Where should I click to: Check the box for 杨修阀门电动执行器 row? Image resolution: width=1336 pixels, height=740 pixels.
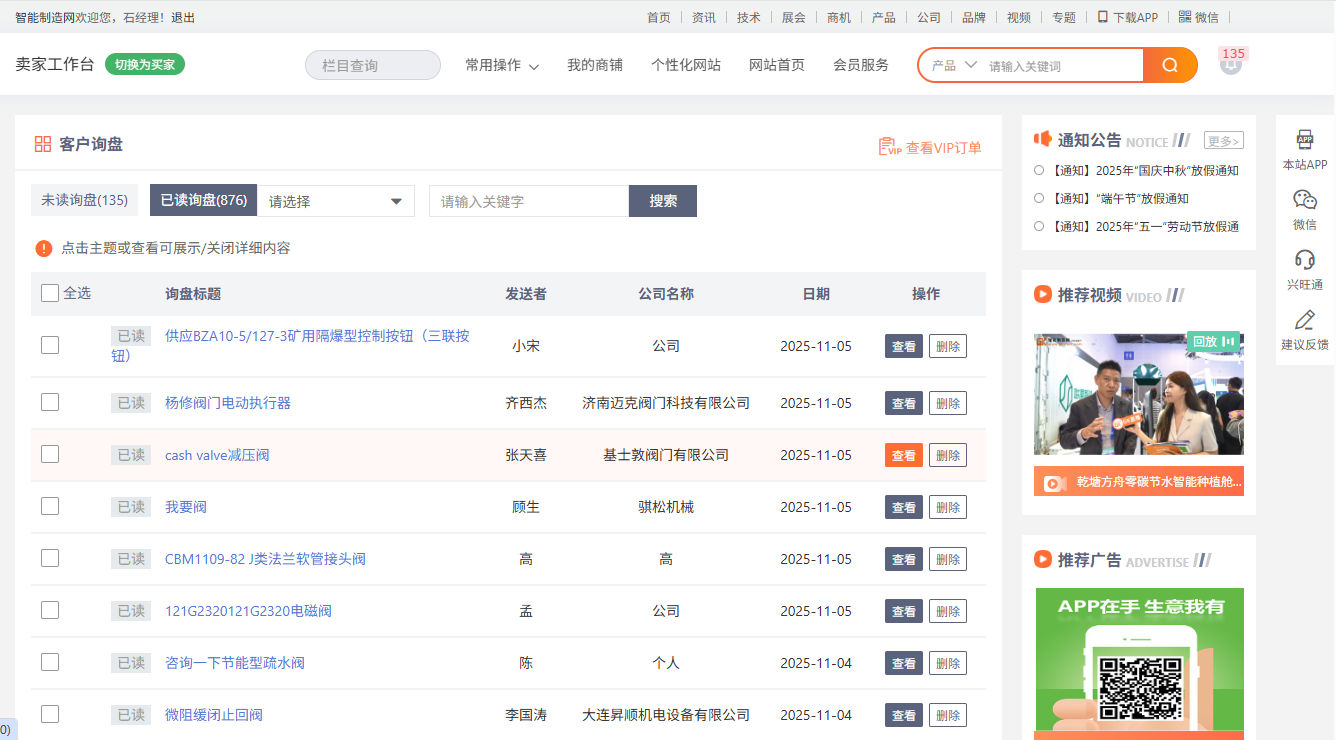click(x=50, y=402)
